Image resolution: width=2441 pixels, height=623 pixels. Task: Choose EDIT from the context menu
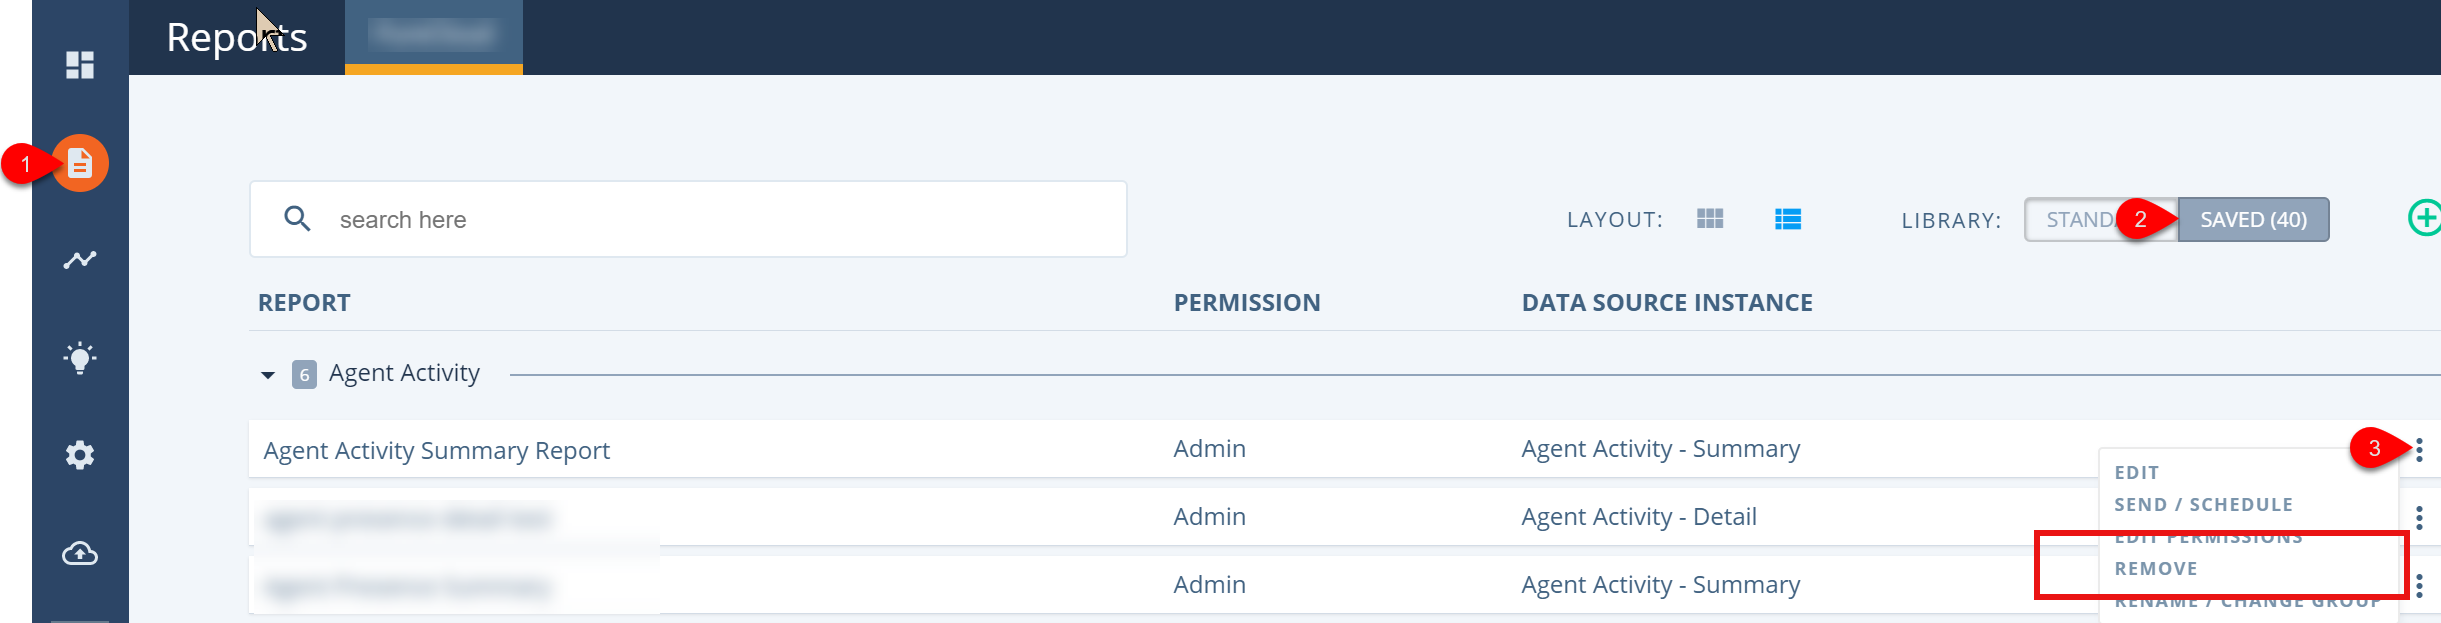tap(2137, 473)
